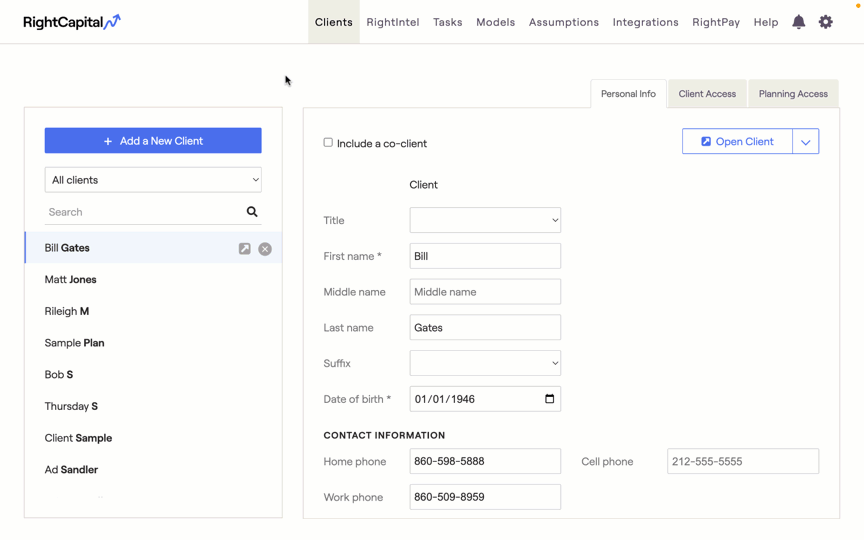Open the date of birth calendar picker
The image size is (864, 540).
coord(549,399)
